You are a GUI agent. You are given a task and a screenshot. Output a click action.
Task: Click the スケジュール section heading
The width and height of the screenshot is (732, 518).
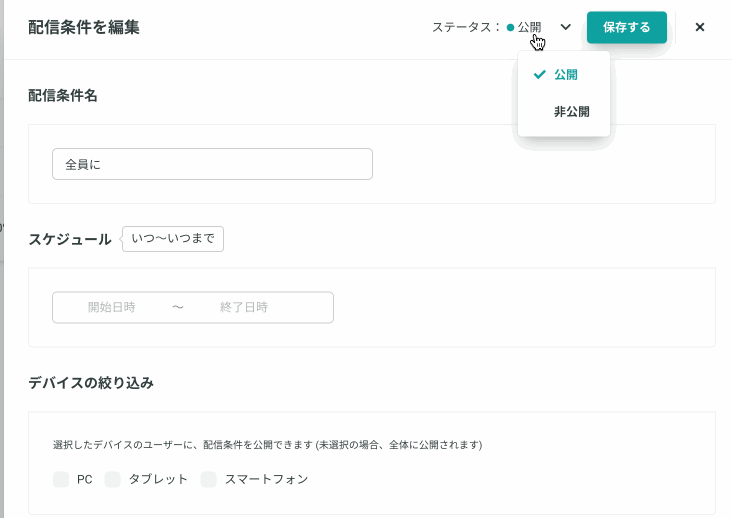pos(70,239)
